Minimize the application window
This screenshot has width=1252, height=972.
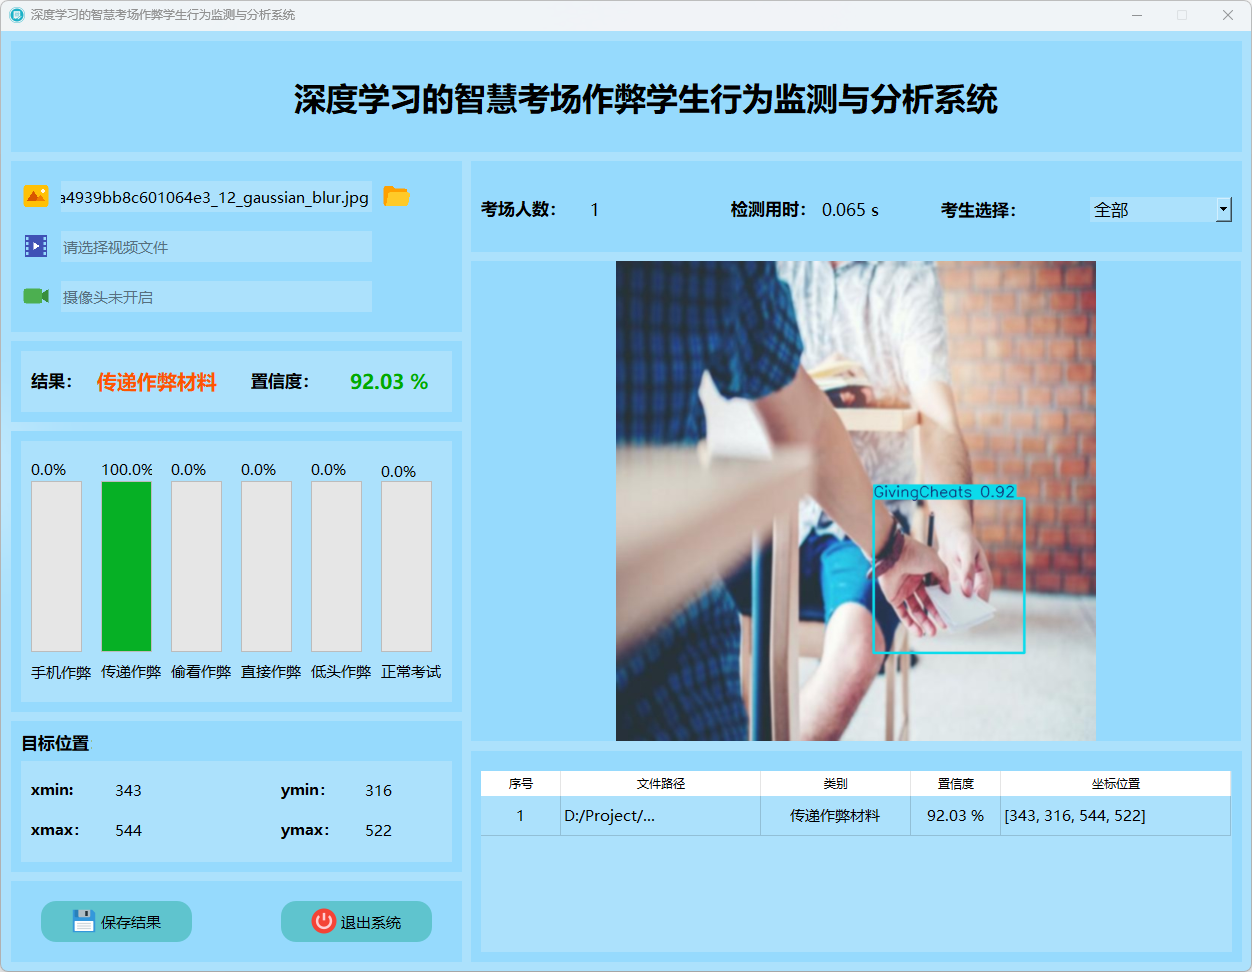coord(1137,15)
